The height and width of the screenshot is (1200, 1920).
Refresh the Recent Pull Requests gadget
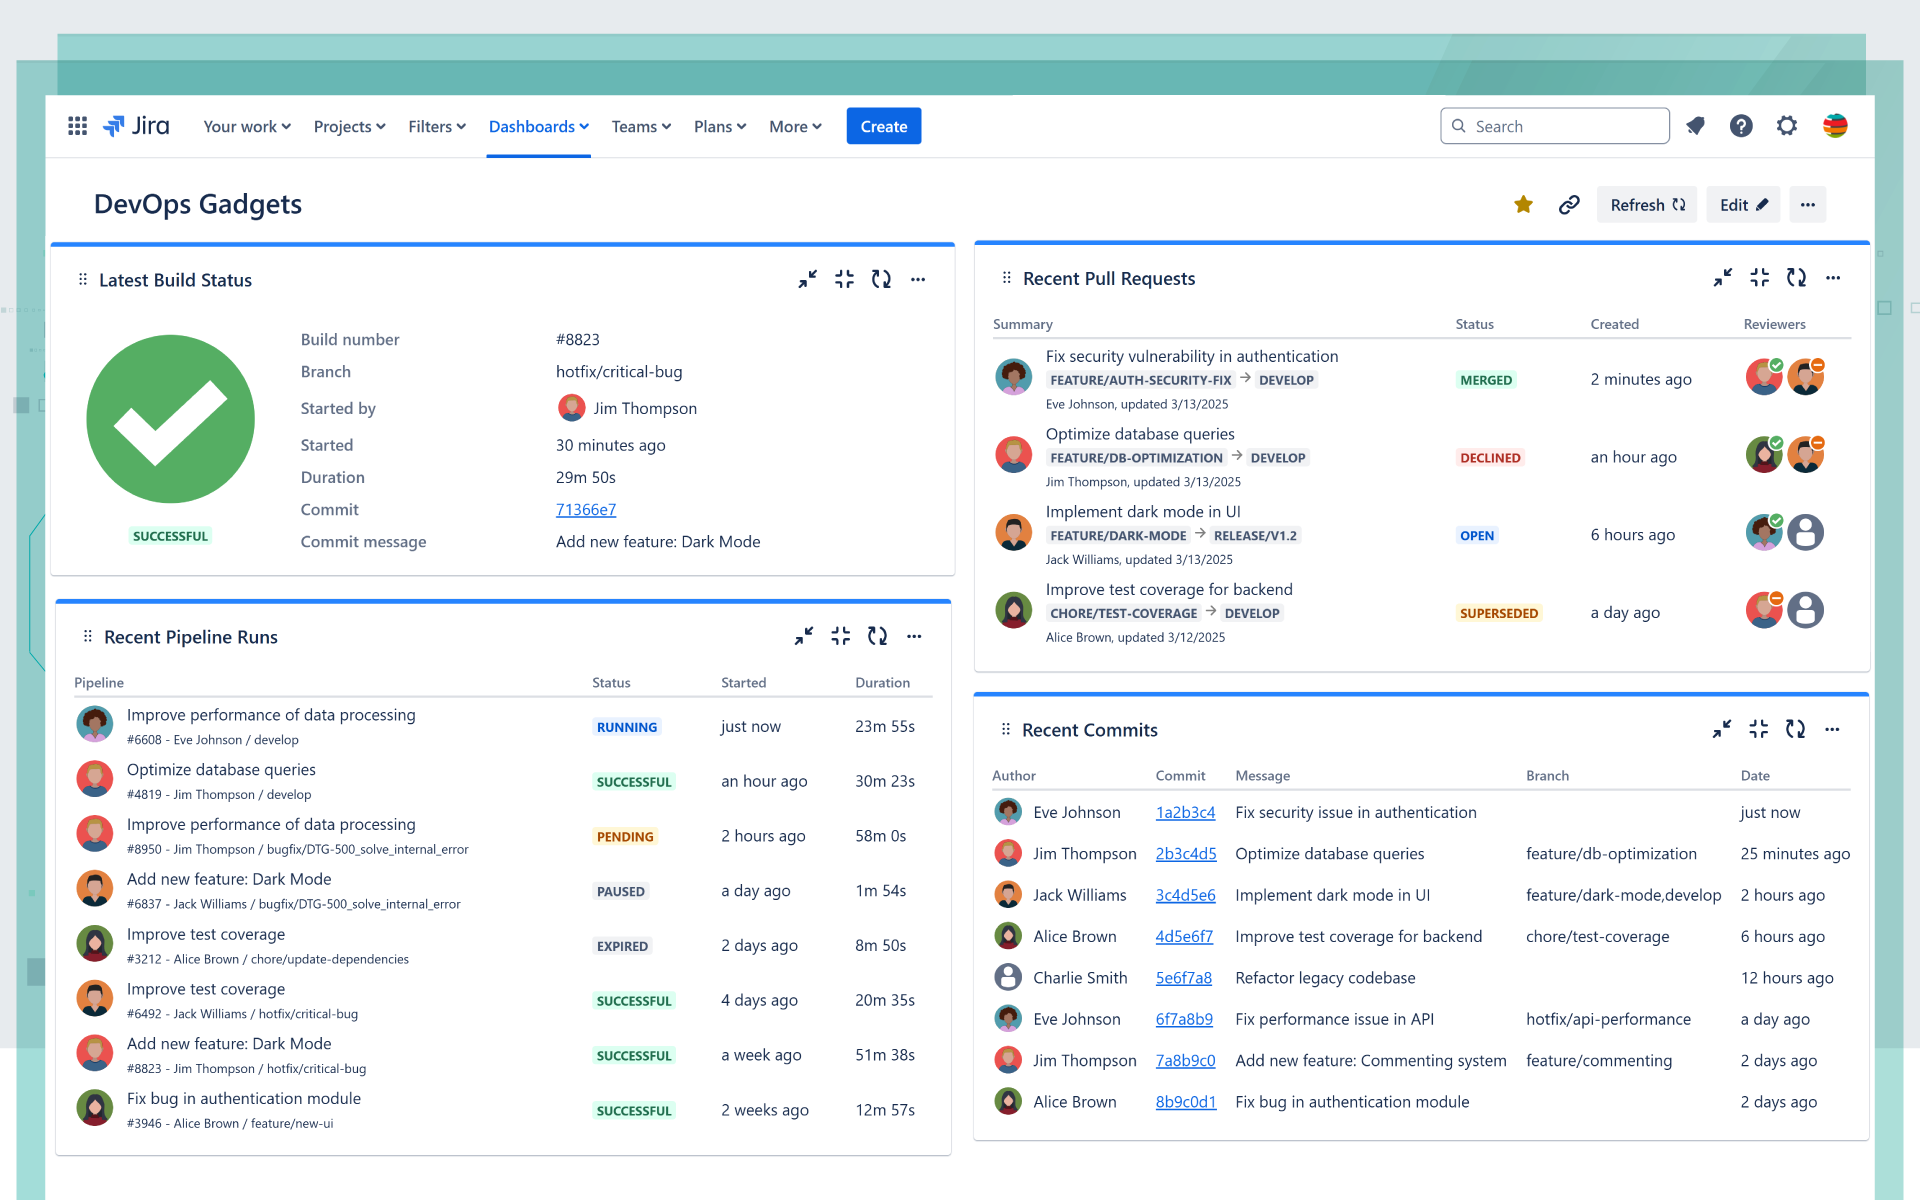(x=1796, y=278)
